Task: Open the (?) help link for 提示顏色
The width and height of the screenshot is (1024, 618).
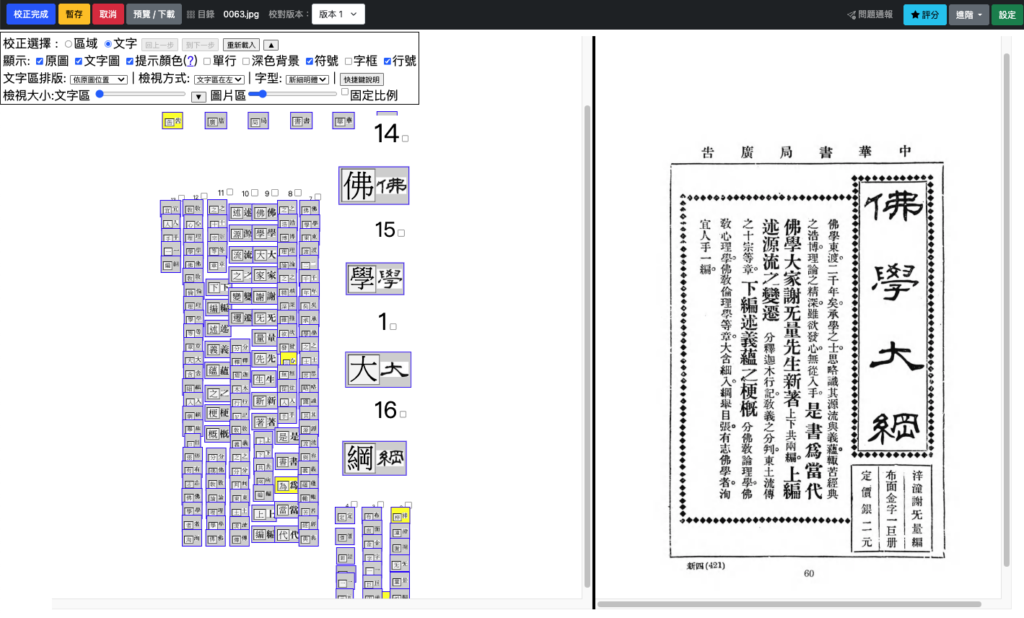Action: click(190, 61)
